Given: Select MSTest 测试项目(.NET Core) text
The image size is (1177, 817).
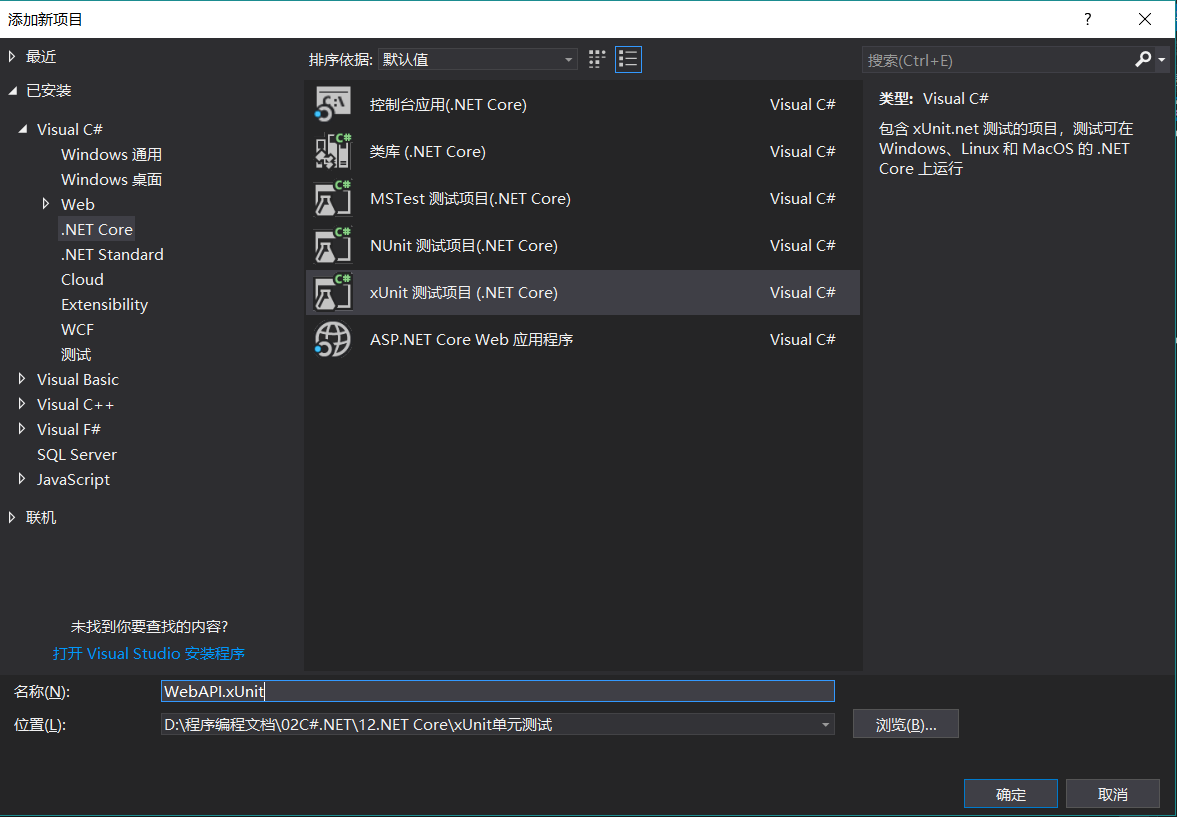Looking at the screenshot, I should pyautogui.click(x=470, y=198).
